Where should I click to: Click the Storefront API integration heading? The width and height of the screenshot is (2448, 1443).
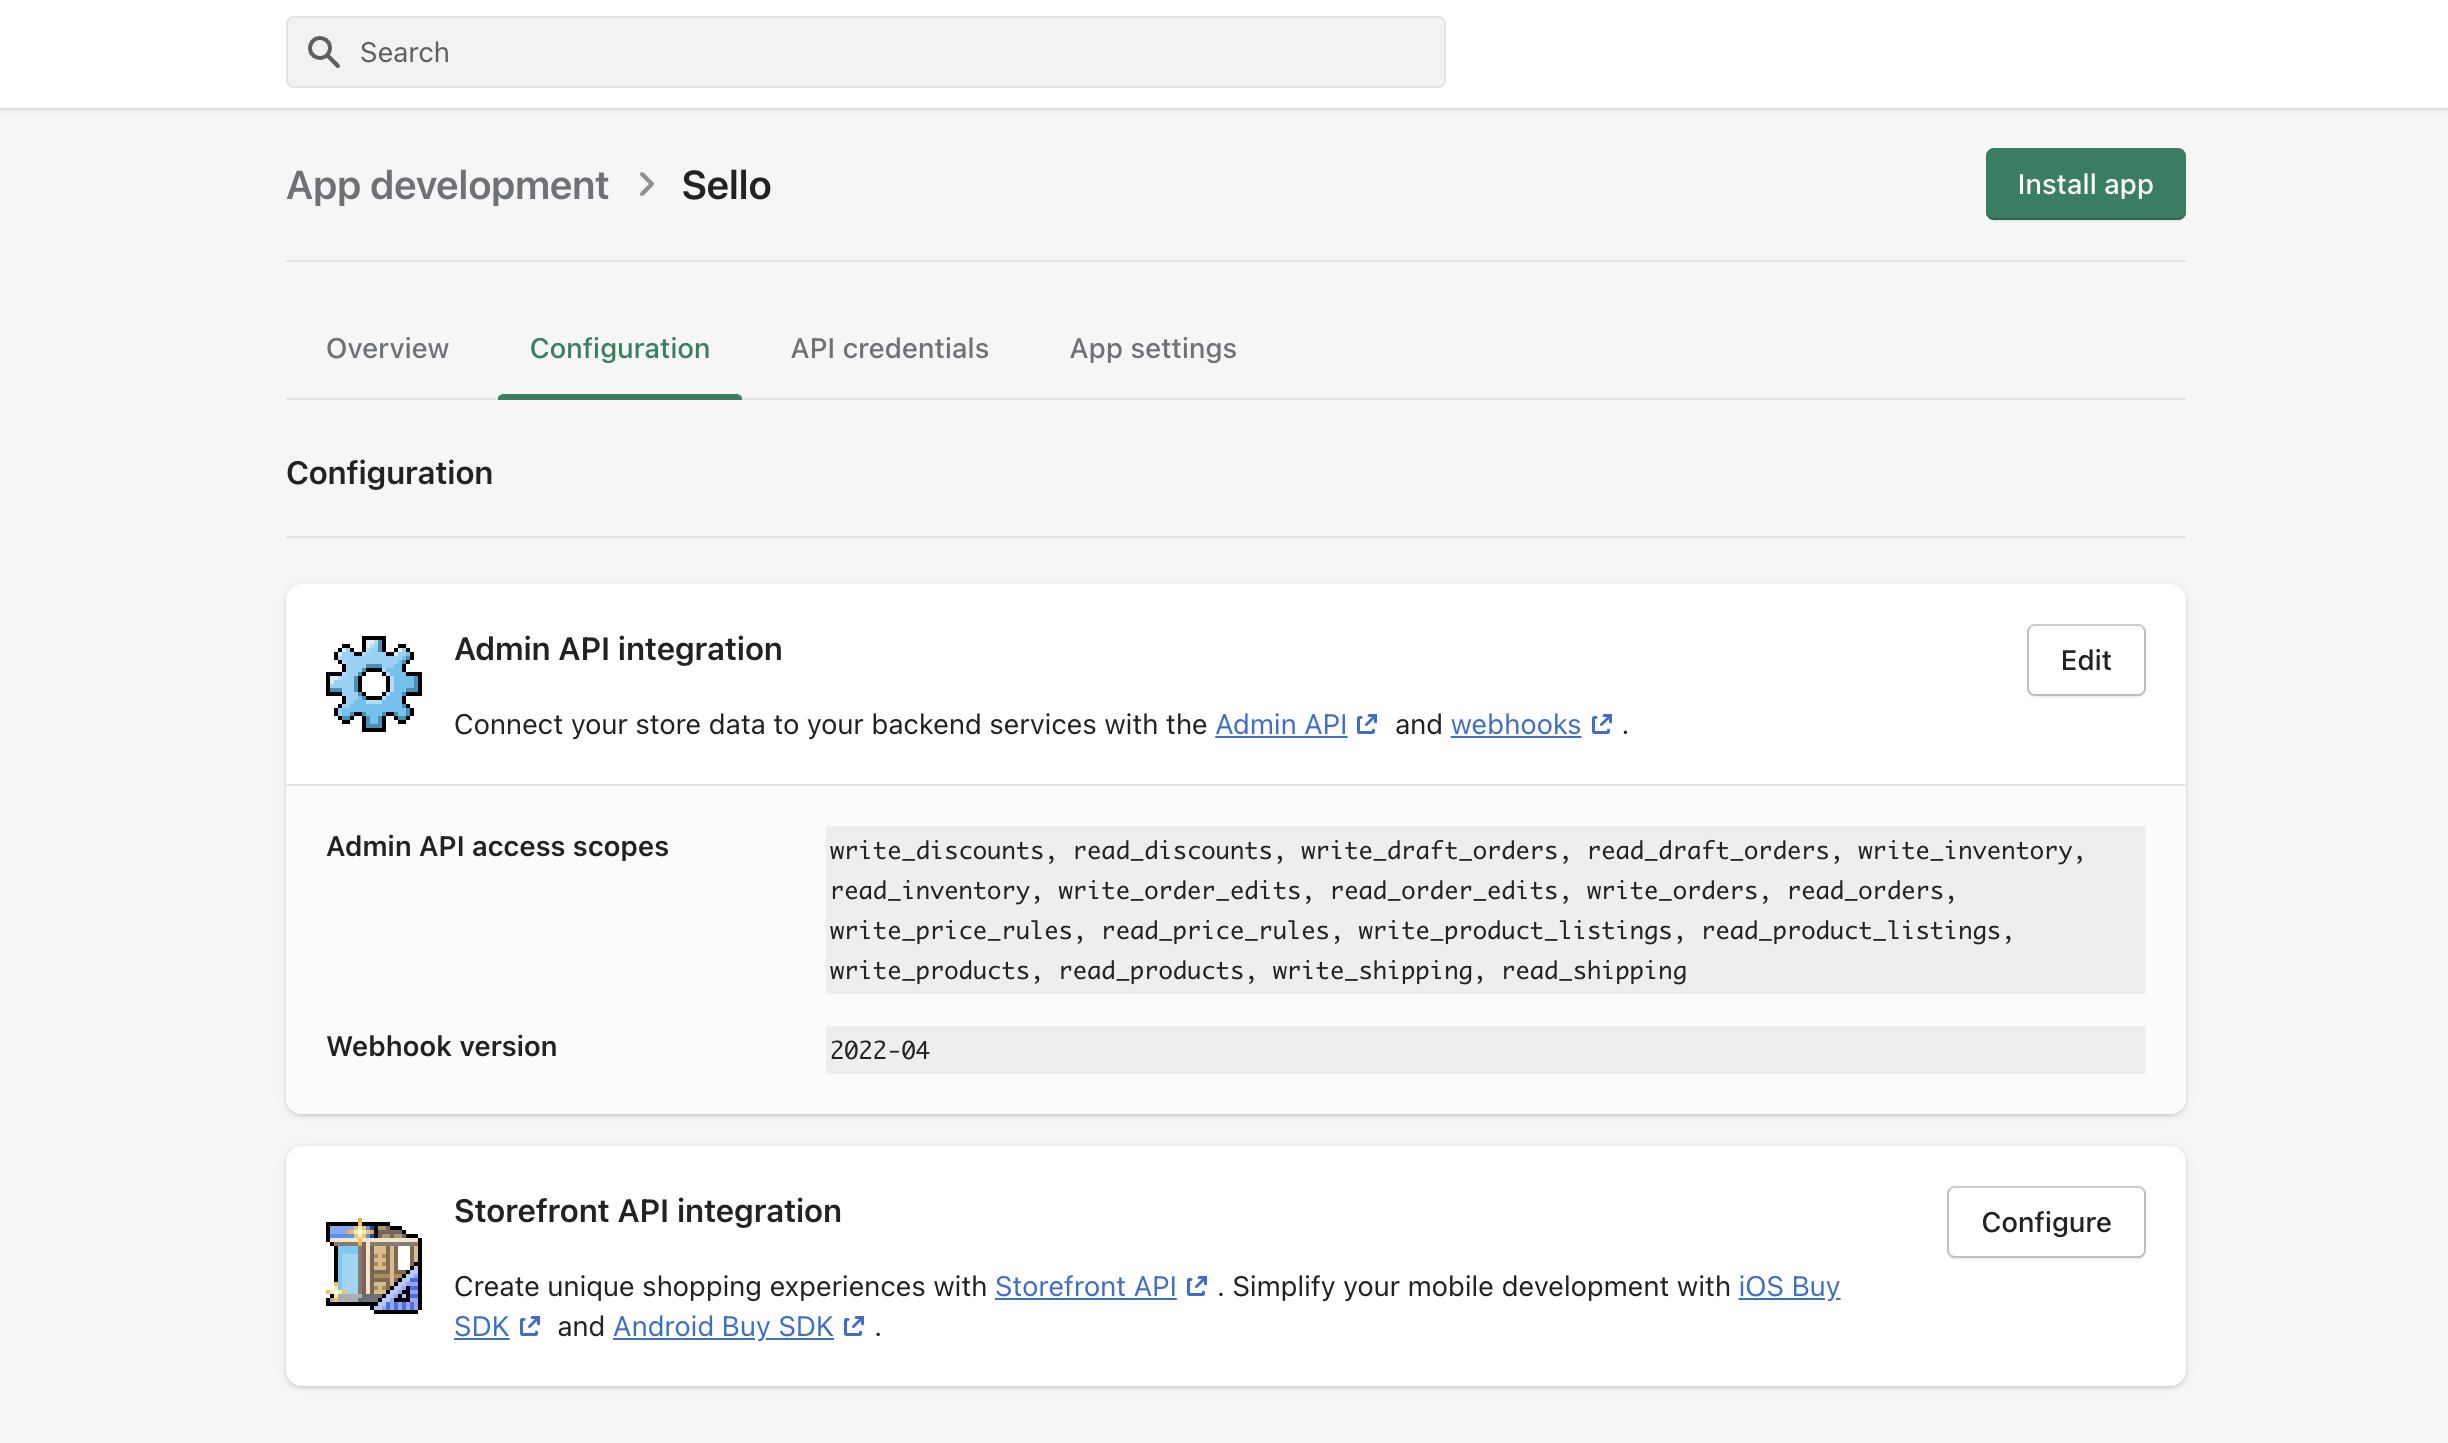tap(648, 1212)
